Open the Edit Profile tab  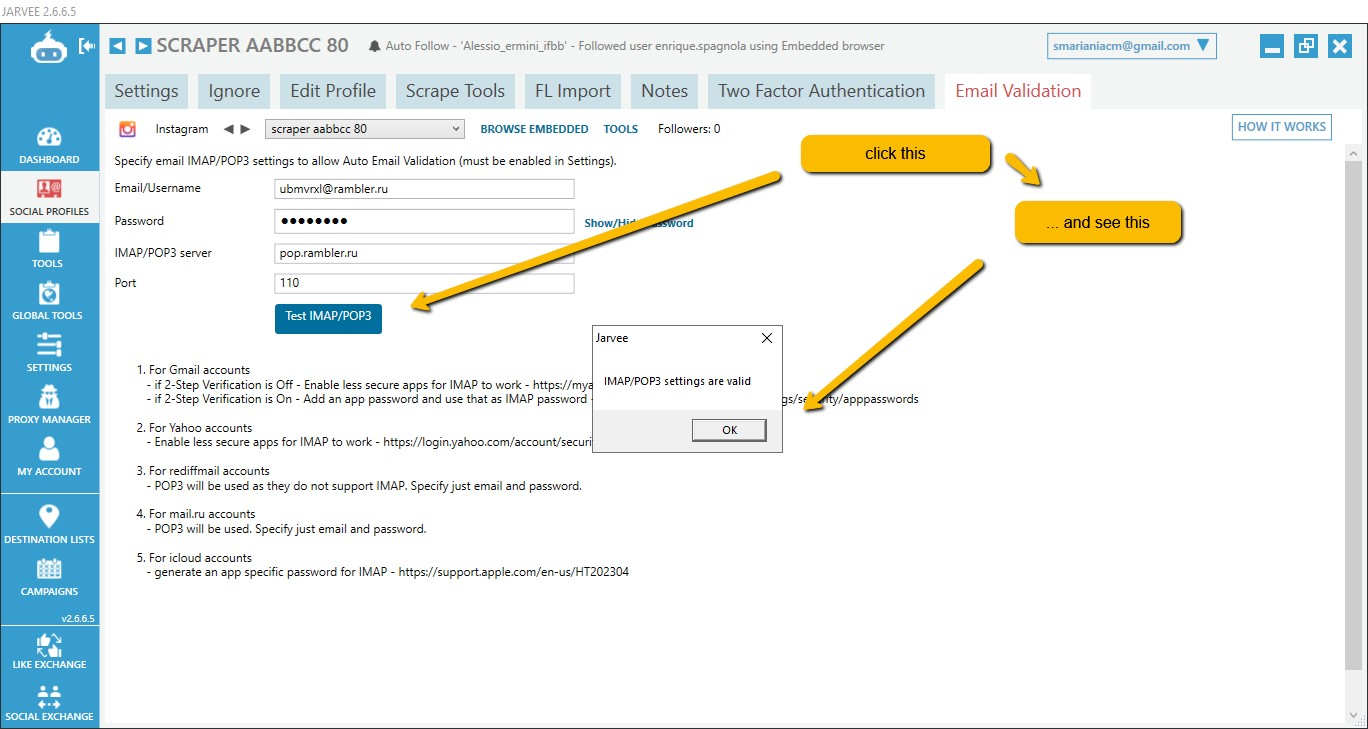333,91
